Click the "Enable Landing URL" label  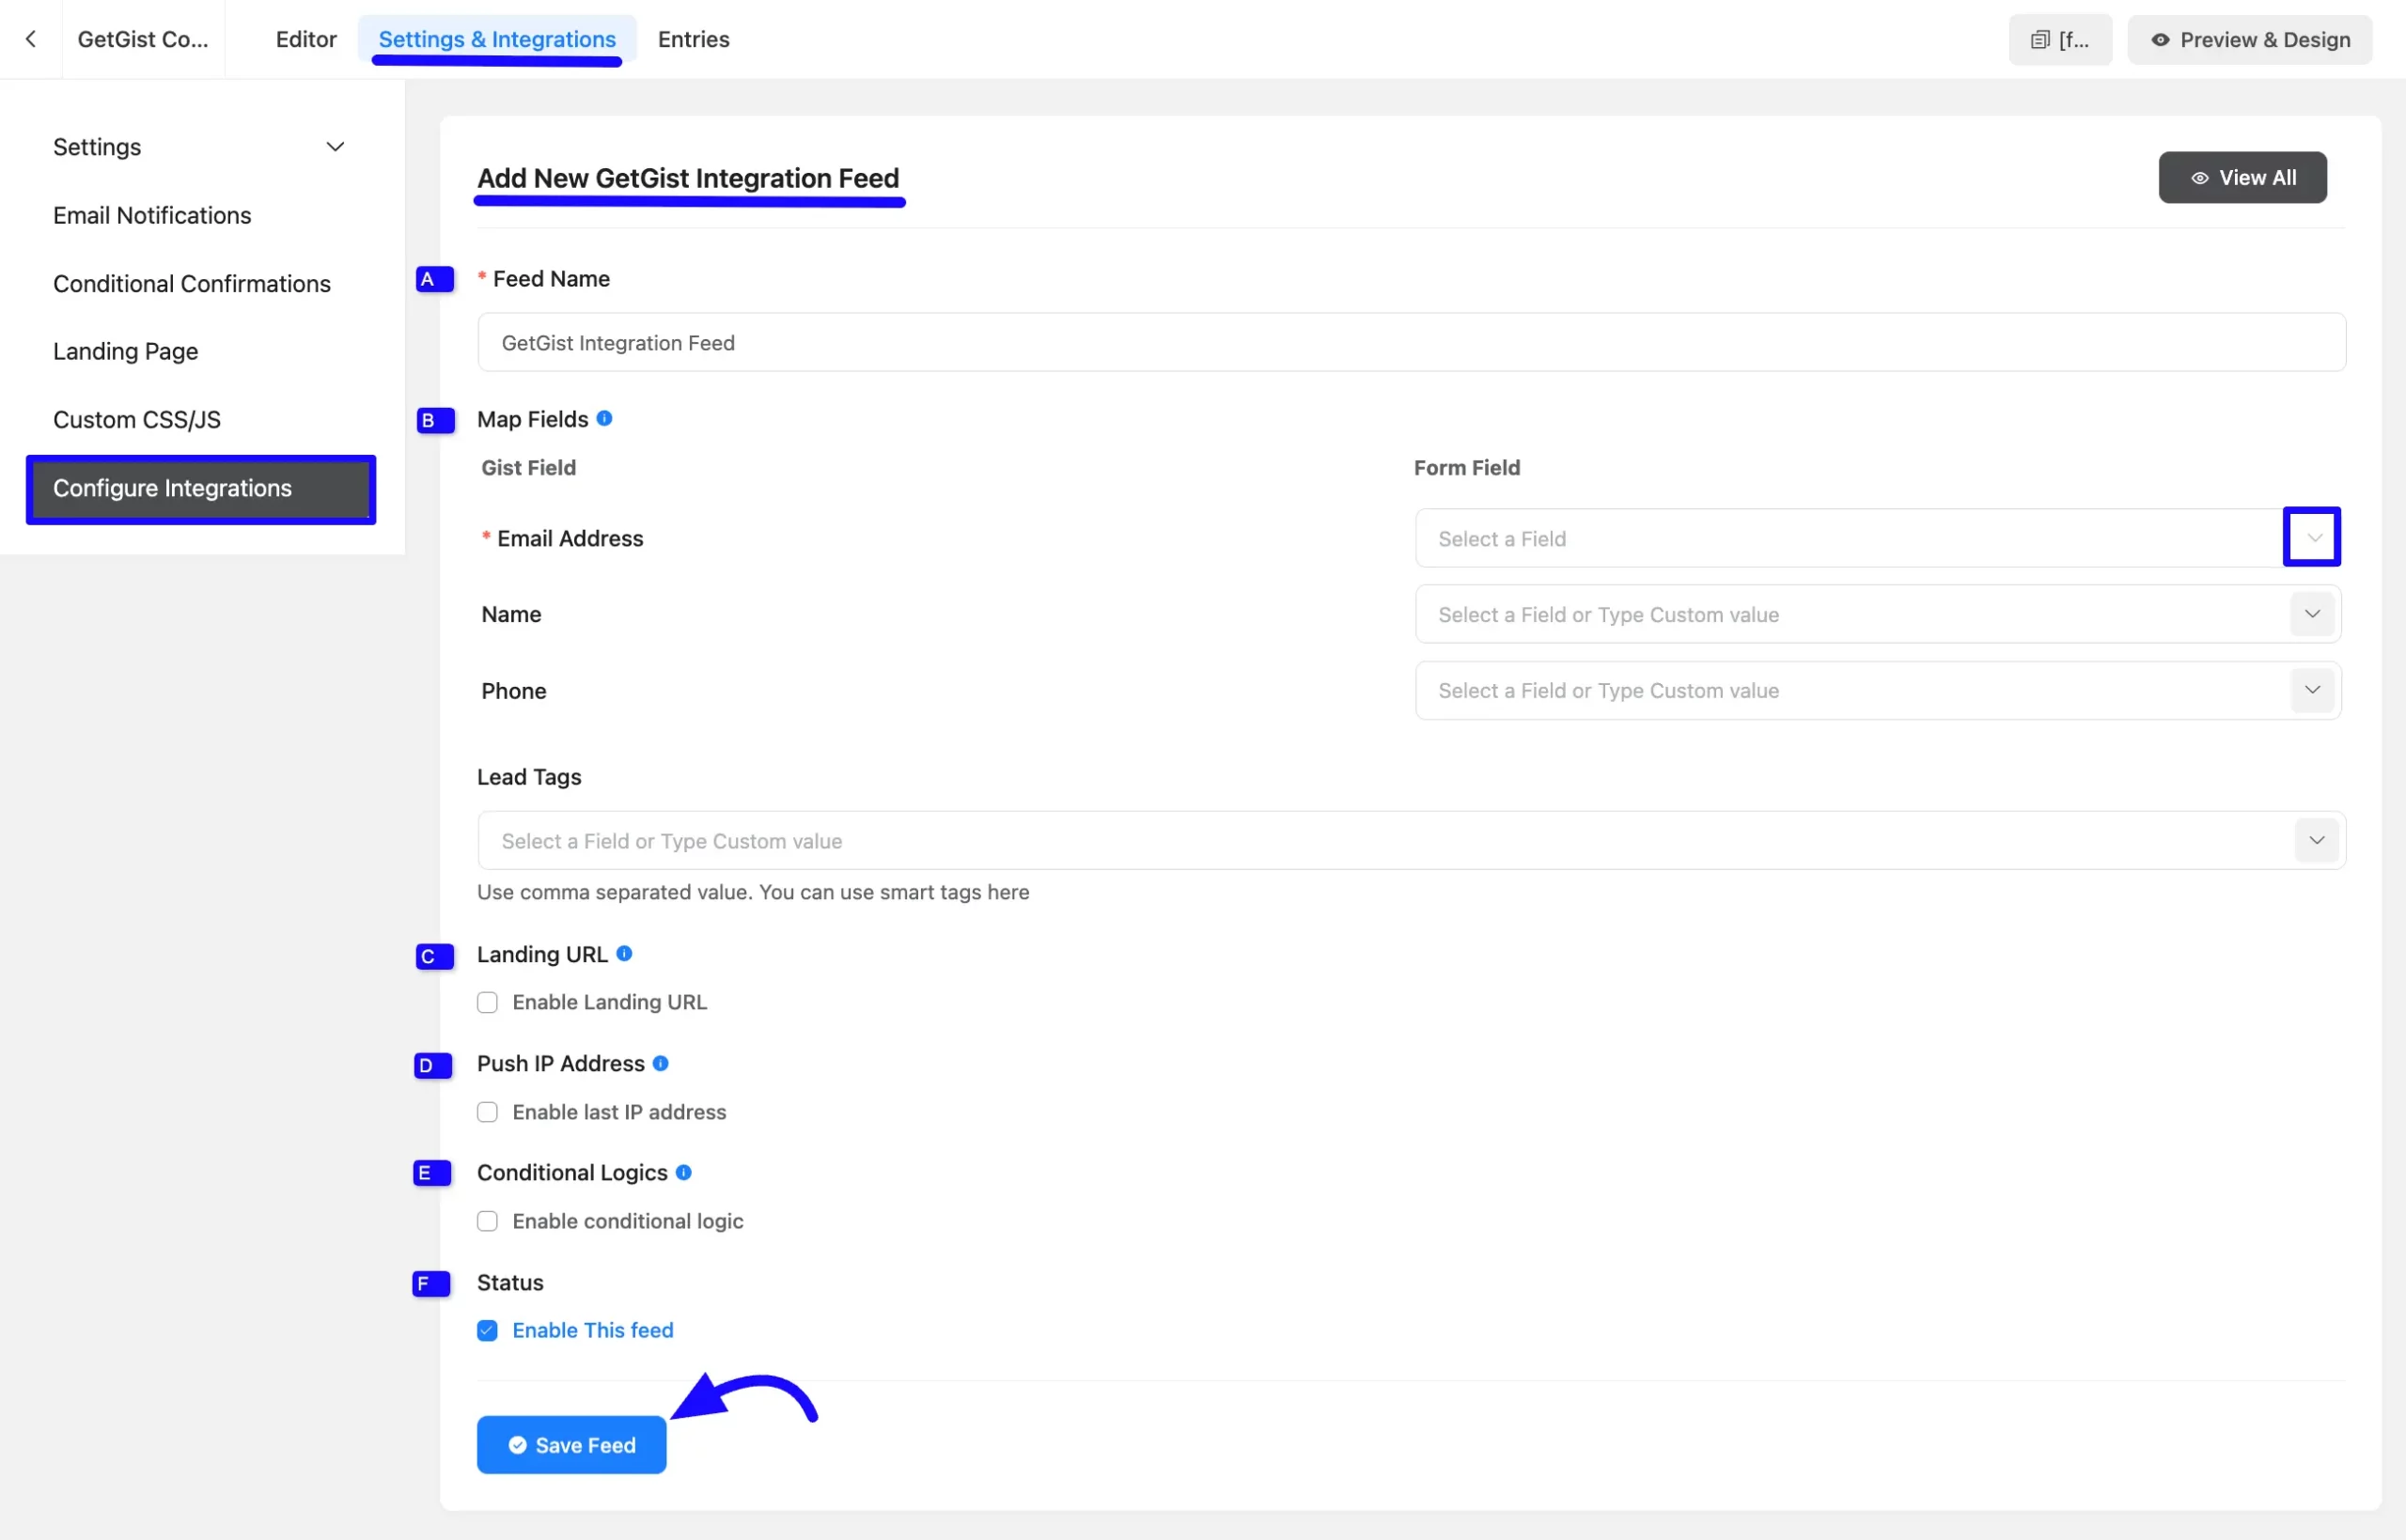pos(610,1002)
